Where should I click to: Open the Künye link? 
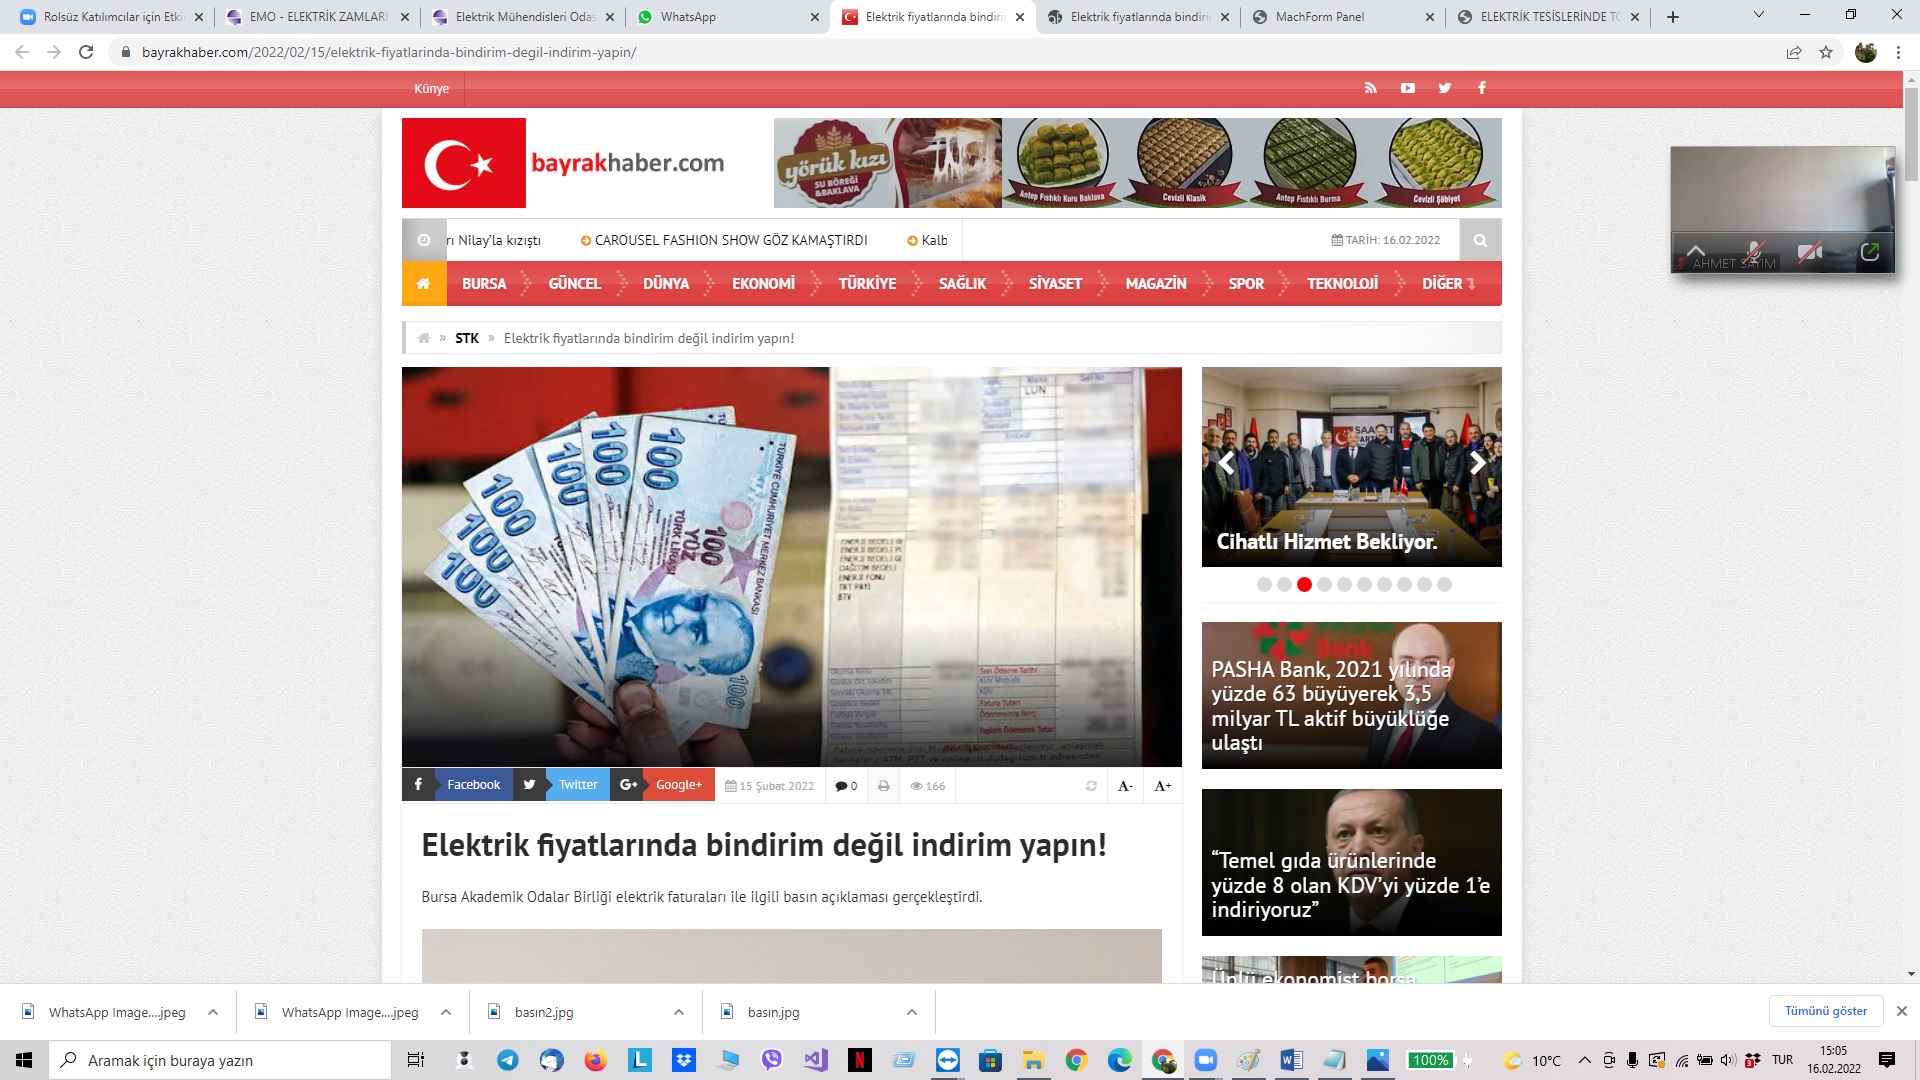point(431,88)
